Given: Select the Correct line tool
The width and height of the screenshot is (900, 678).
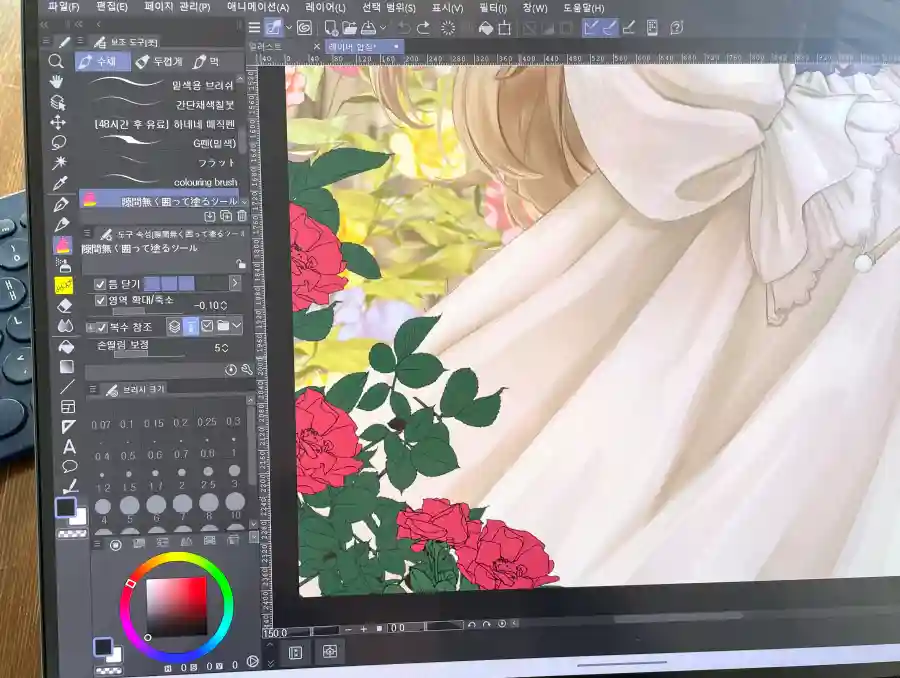Looking at the screenshot, I should (70, 486).
